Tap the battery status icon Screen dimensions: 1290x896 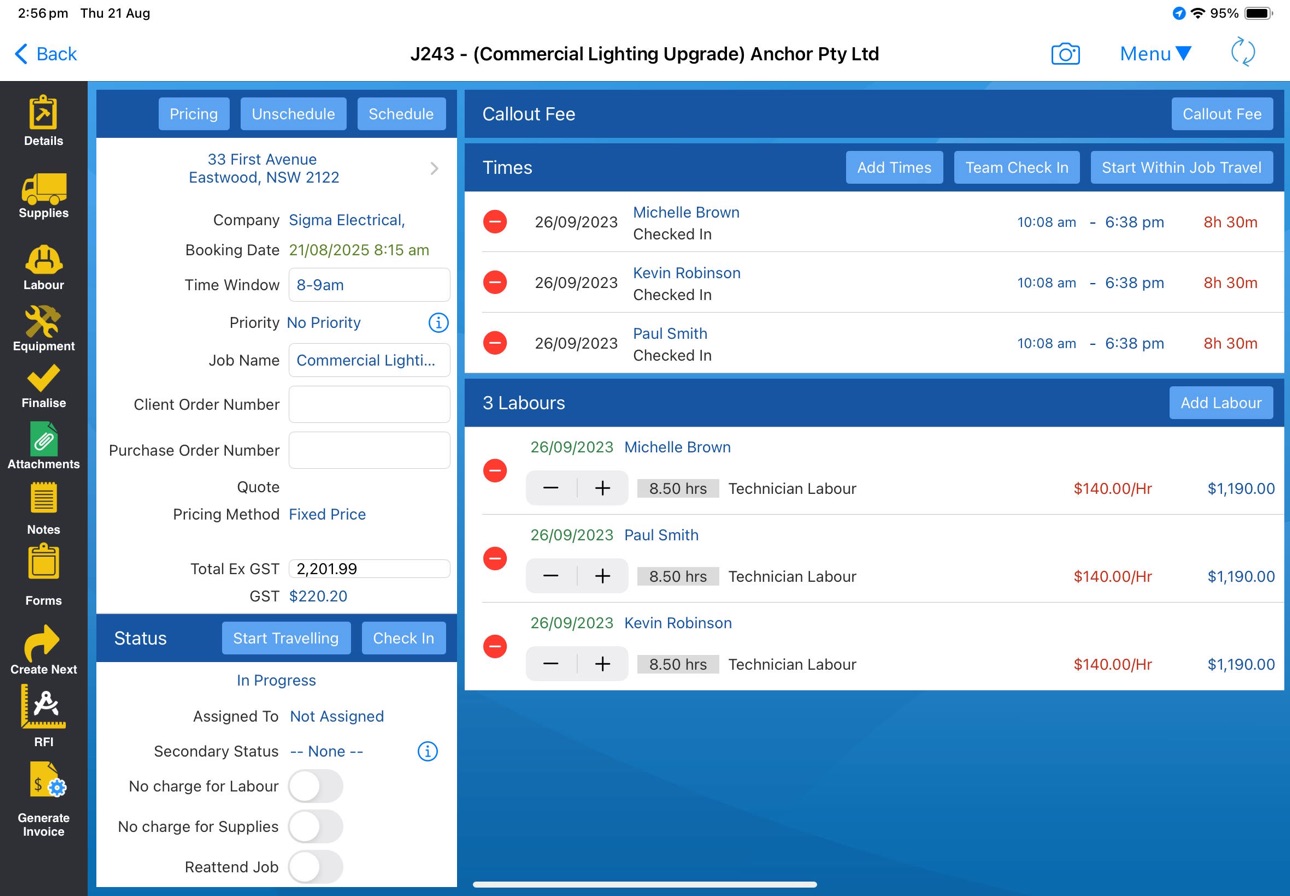[x=1258, y=14]
